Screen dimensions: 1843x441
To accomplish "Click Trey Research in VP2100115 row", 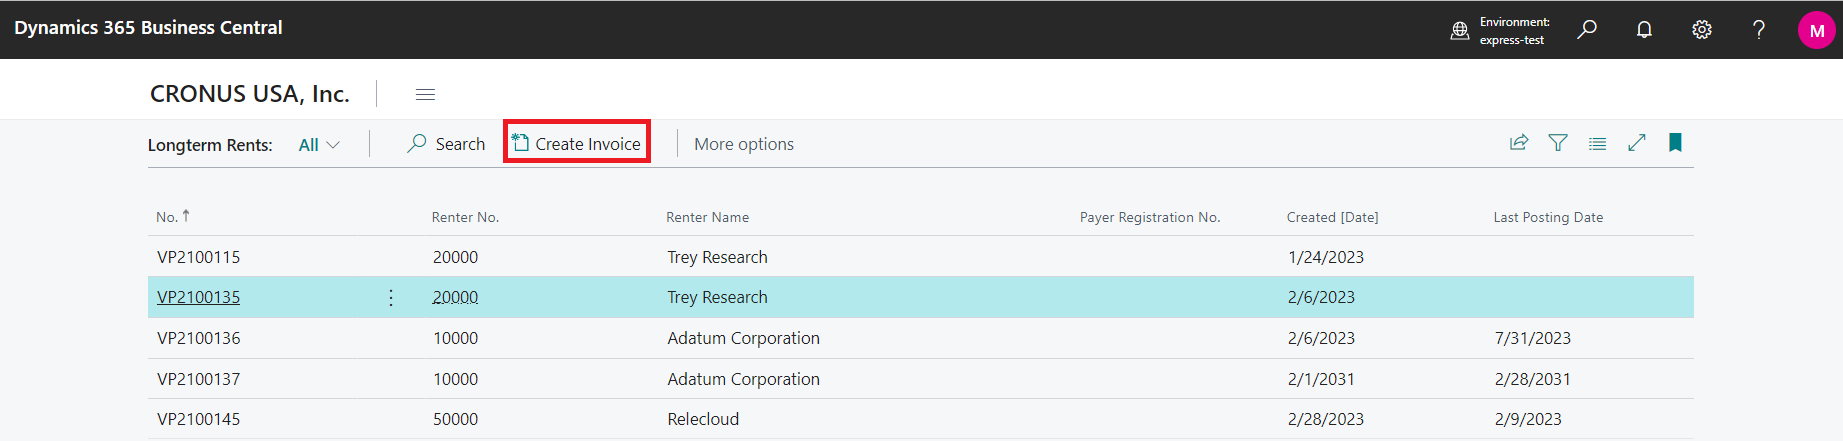I will click(x=717, y=257).
